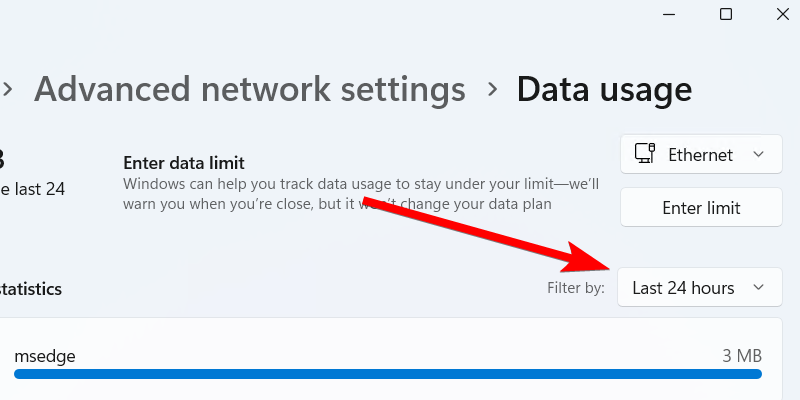Click the msedge usage progress bar
This screenshot has width=800, height=400.
coord(388,374)
